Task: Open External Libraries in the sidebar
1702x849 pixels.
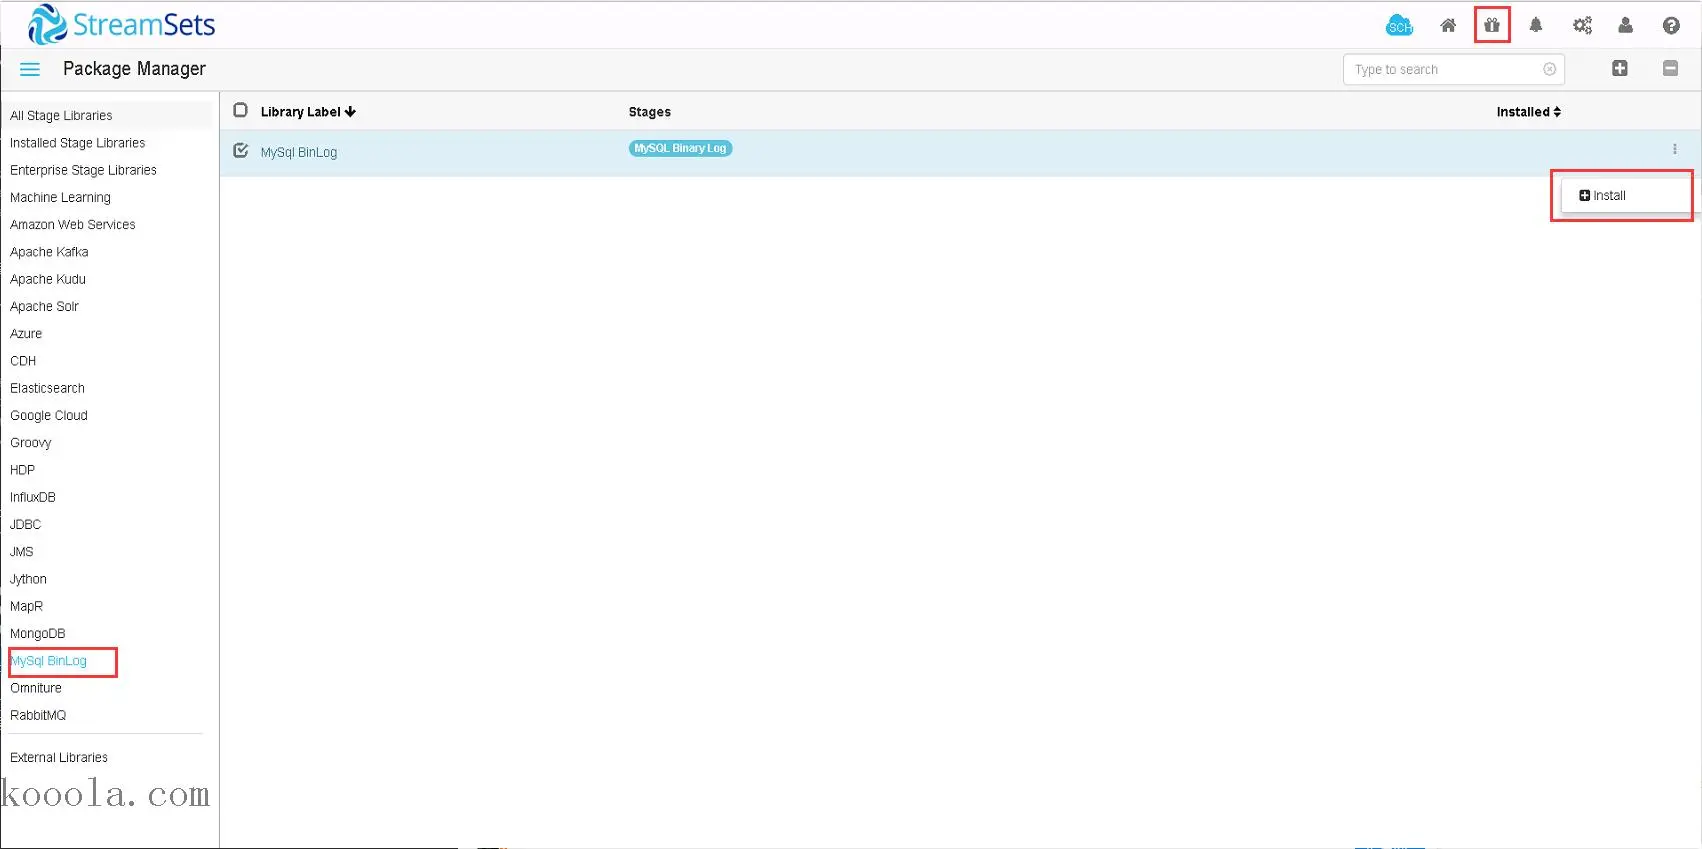Action: [x=59, y=757]
